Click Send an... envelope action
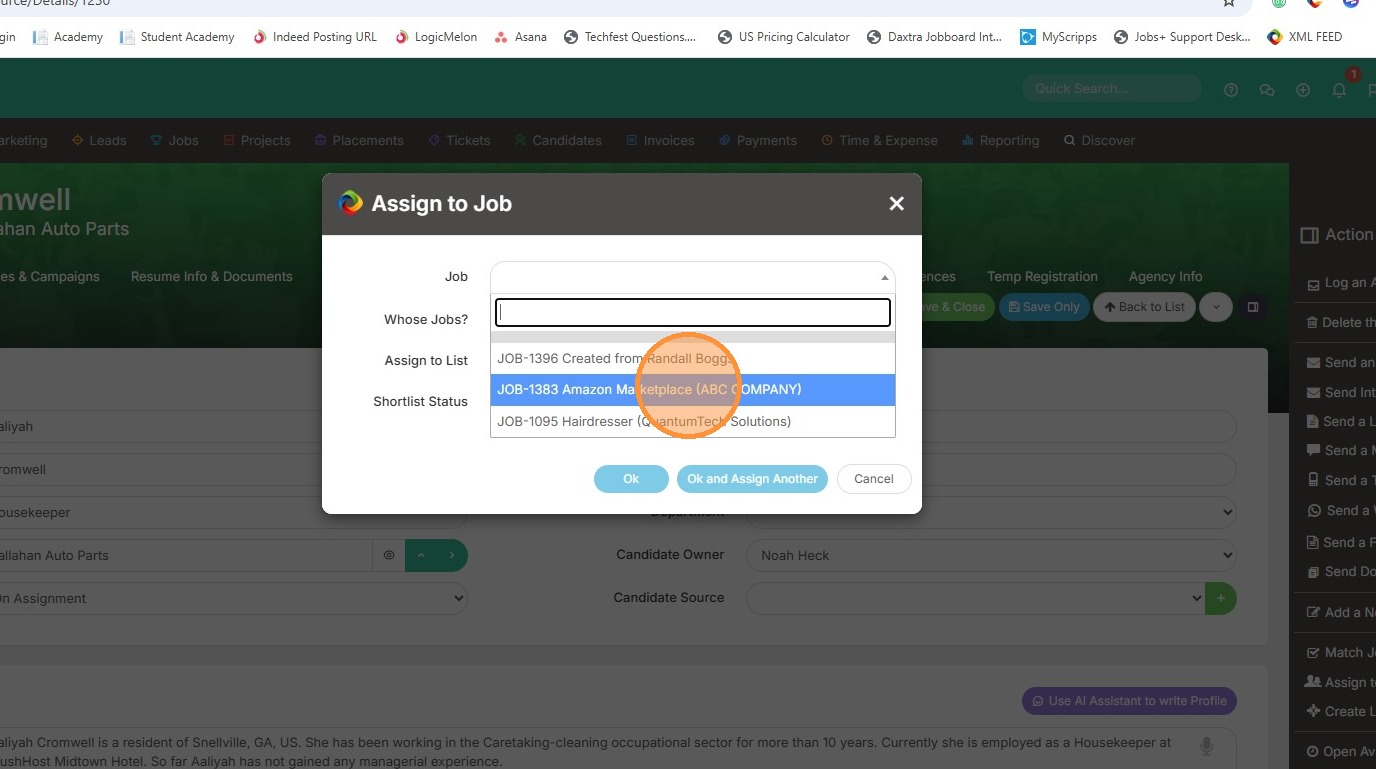This screenshot has height=769, width=1376. (x=1341, y=362)
